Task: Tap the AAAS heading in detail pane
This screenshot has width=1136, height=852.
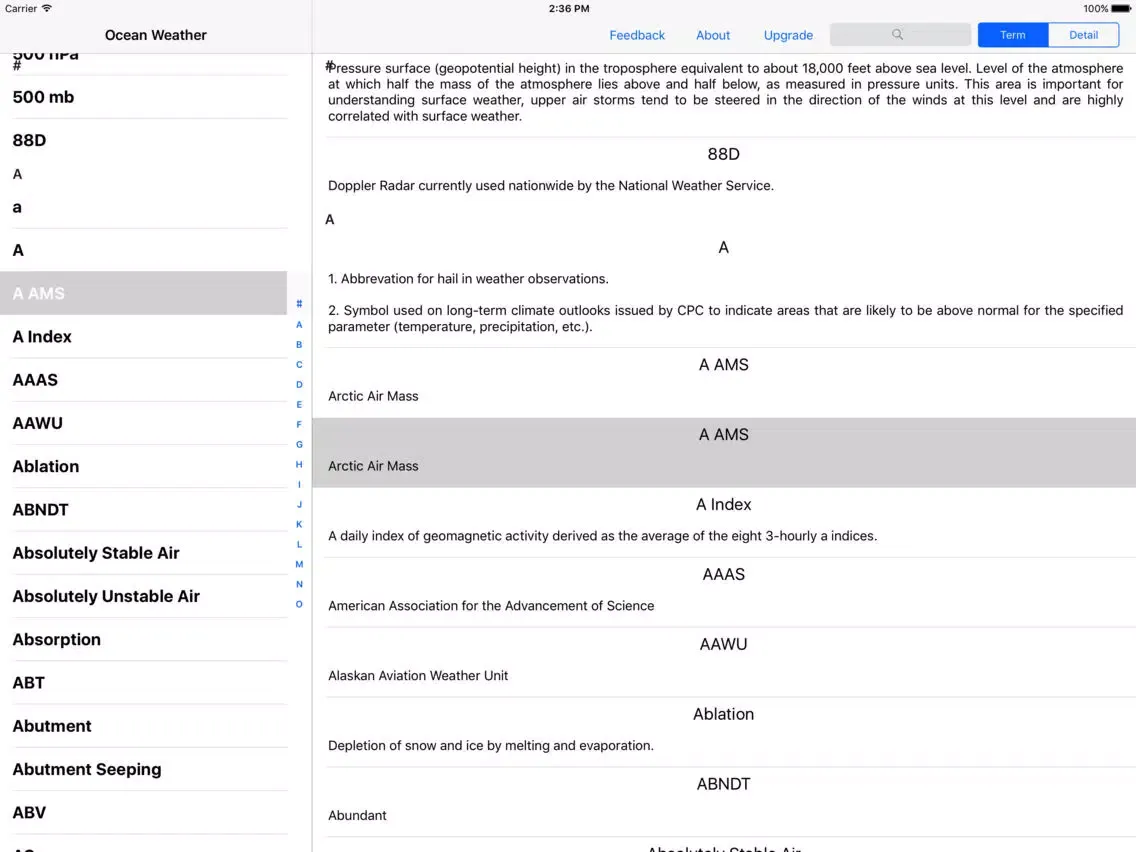Action: pyautogui.click(x=723, y=575)
